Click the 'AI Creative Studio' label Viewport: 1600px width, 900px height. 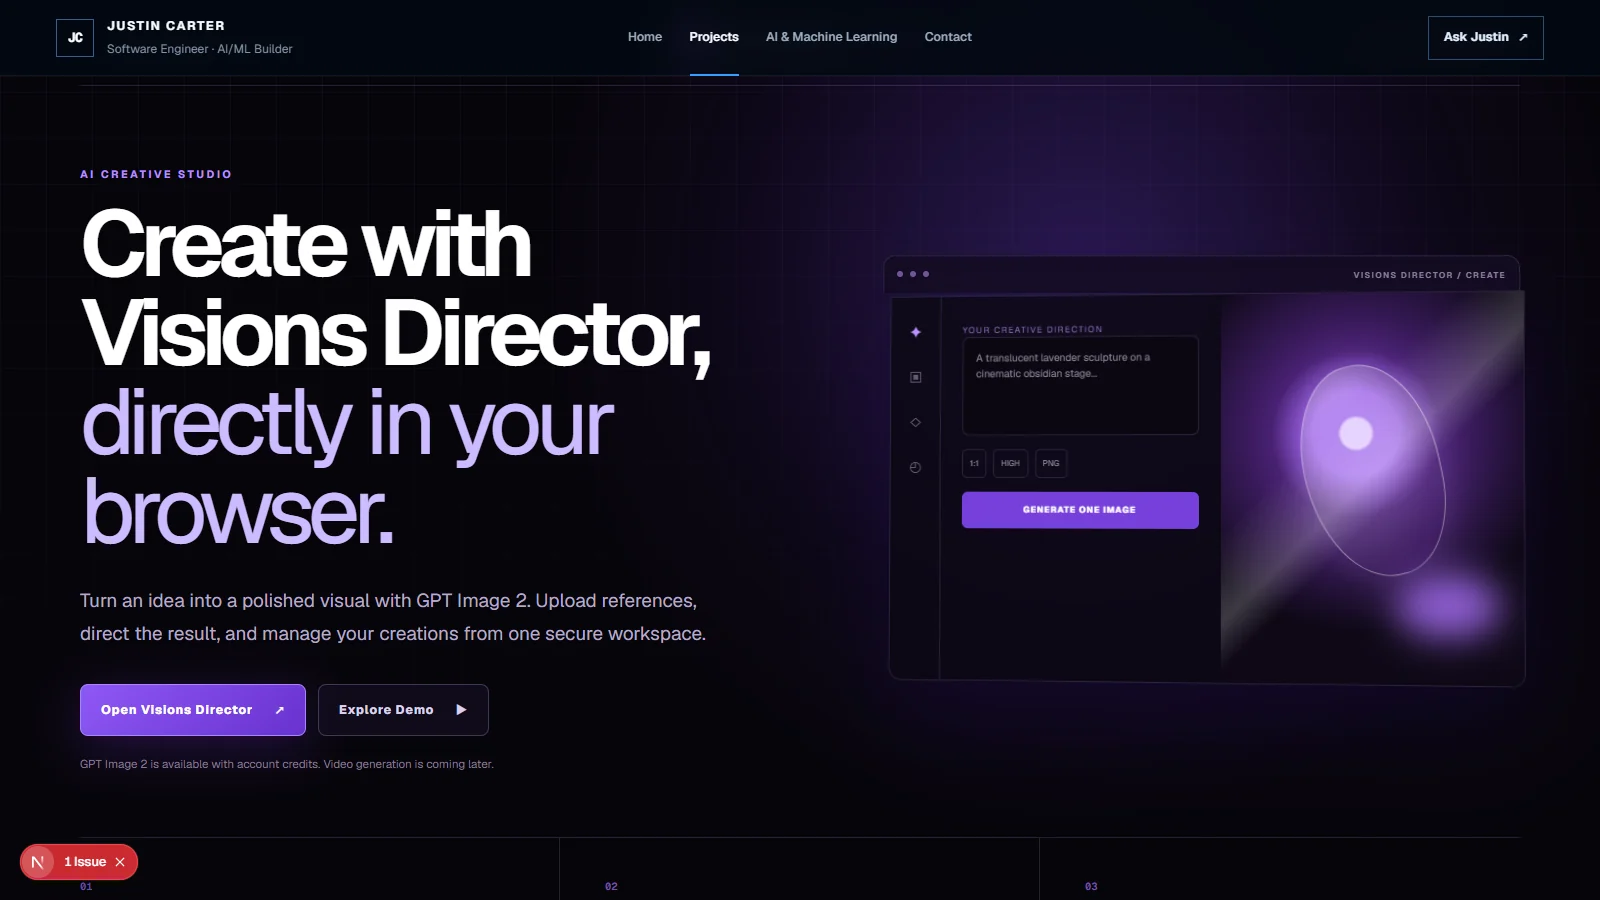[156, 174]
